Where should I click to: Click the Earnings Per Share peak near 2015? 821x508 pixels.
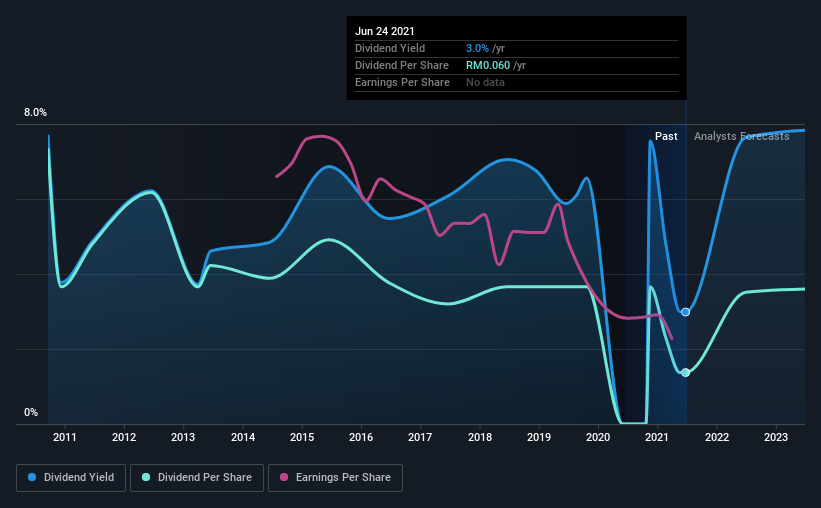pos(321,137)
